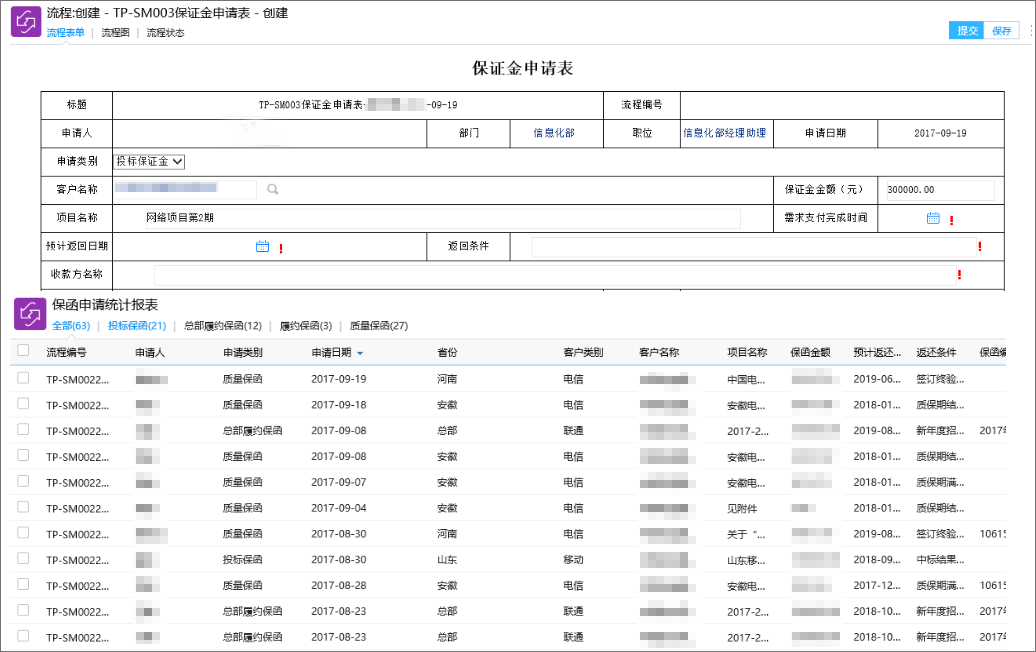Image resolution: width=1036 pixels, height=652 pixels.
Task: Check the 河南 row dated 2017-08-30
Action: pos(23,532)
